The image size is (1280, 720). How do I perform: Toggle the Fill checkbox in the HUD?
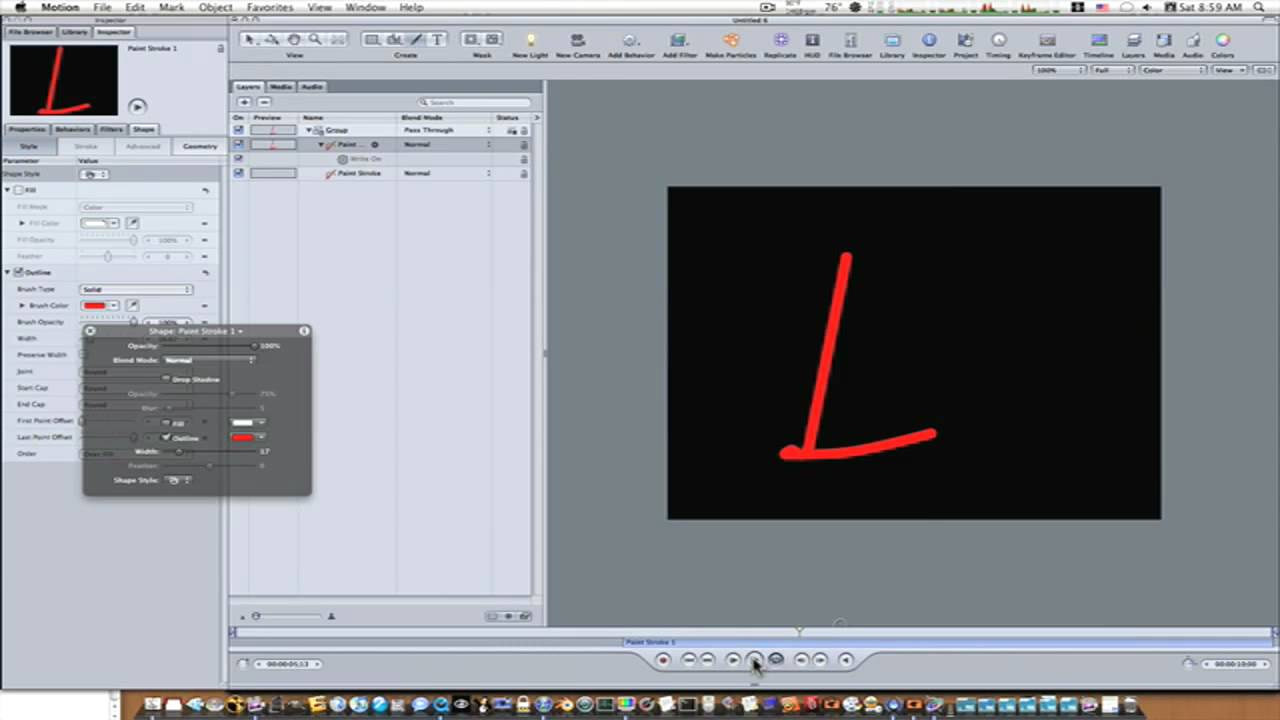(x=166, y=423)
